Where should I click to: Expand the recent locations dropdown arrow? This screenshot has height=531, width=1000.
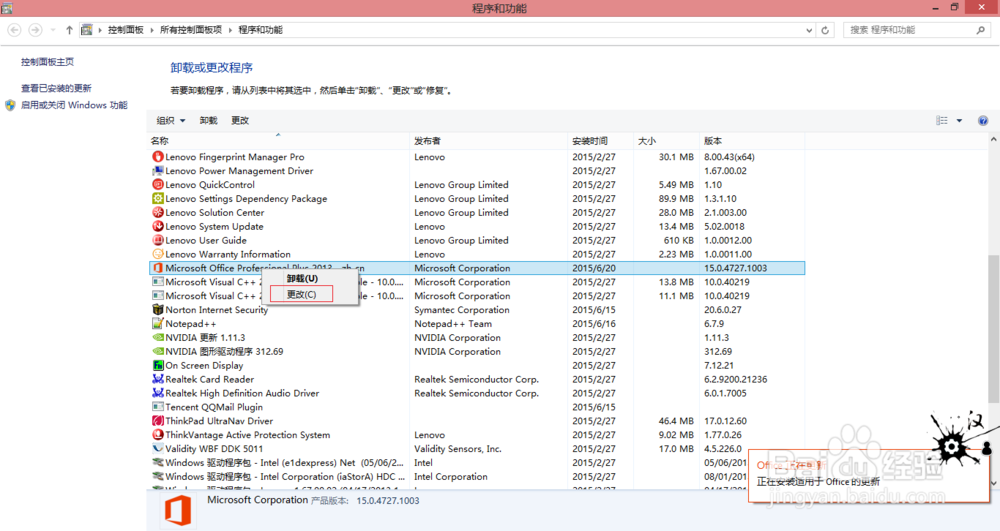[x=53, y=30]
